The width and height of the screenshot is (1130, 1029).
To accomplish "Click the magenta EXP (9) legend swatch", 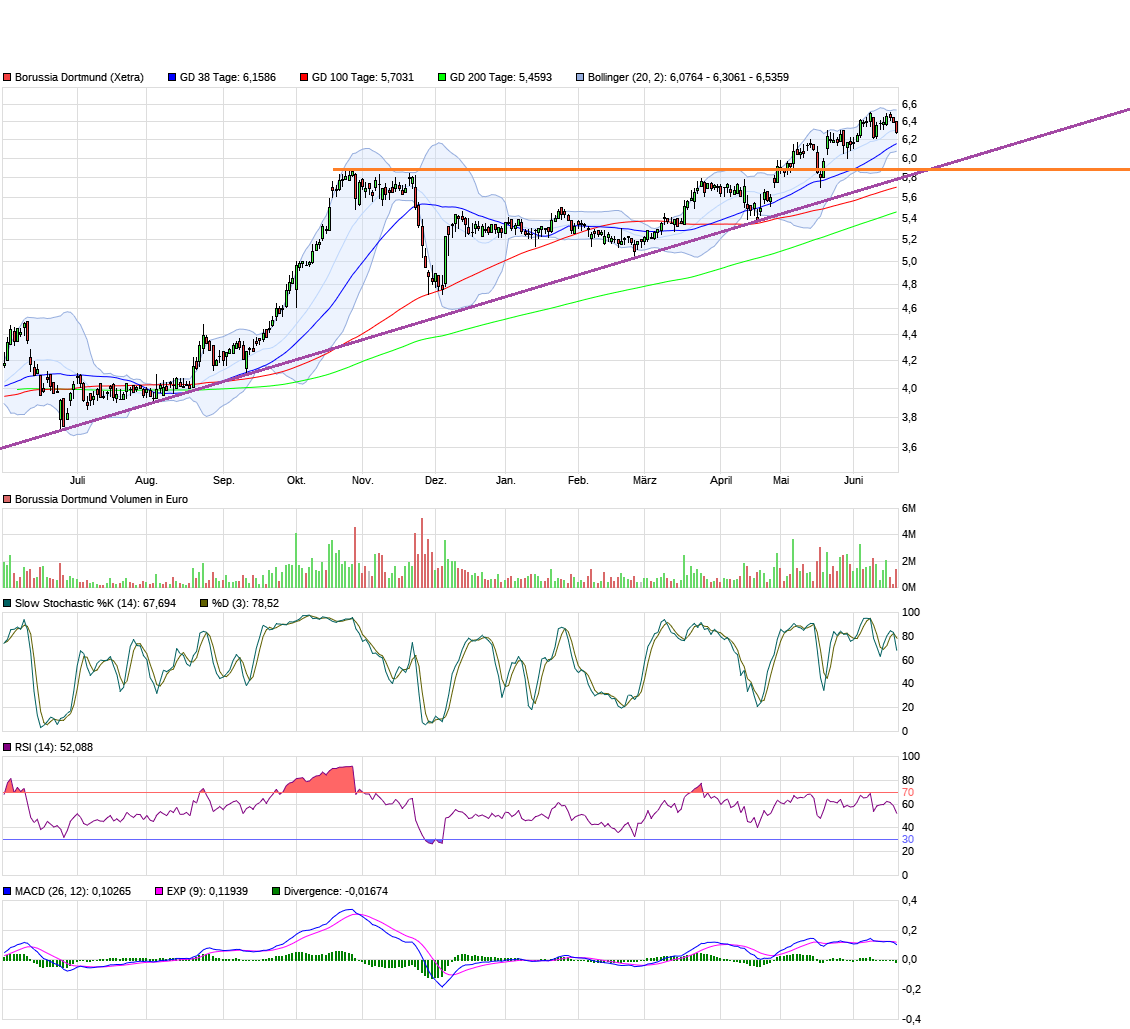I will (159, 891).
